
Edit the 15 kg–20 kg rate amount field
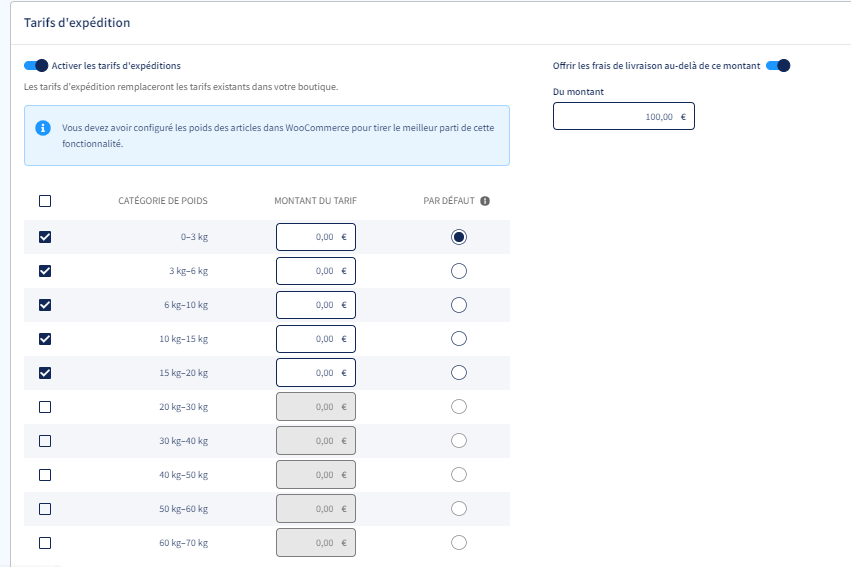pos(316,373)
